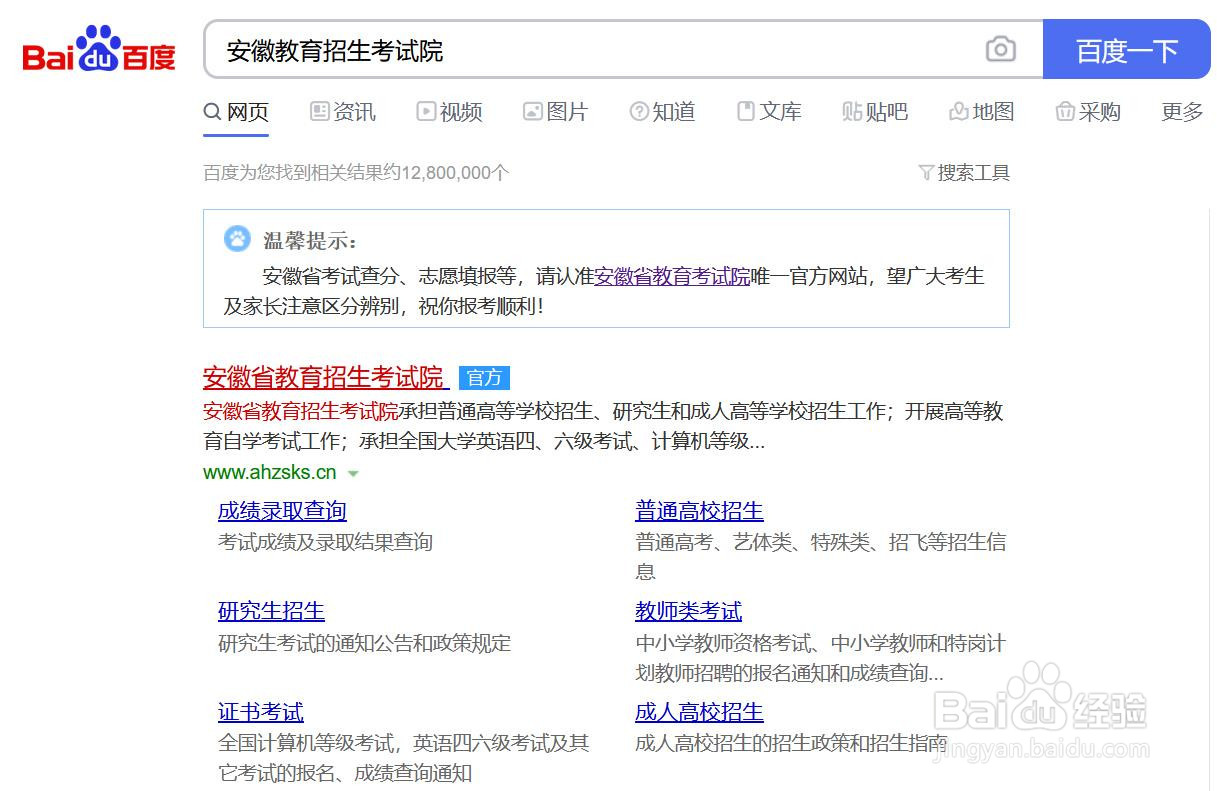Open the 研究生招生 sublink
The height and width of the screenshot is (791, 1217).
271,611
